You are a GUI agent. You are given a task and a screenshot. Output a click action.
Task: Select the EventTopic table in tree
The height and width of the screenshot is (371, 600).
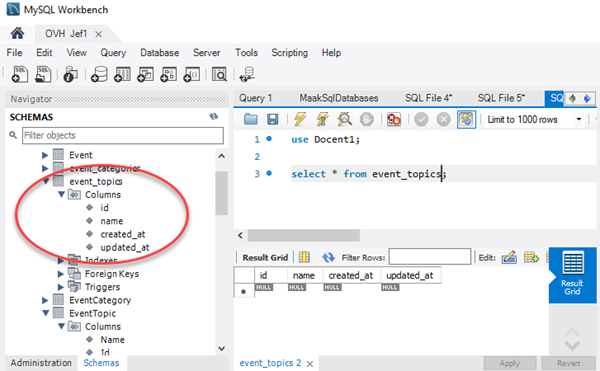click(92, 313)
